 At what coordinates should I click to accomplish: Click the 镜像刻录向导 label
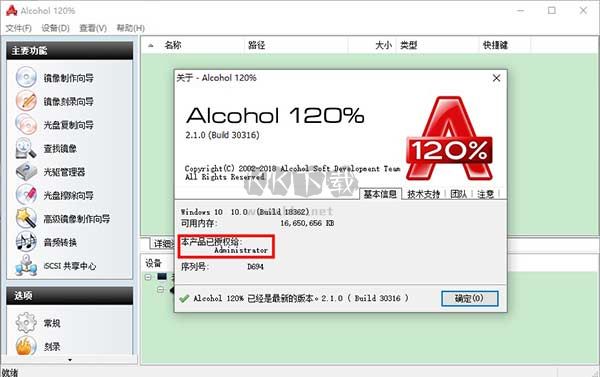[x=68, y=101]
